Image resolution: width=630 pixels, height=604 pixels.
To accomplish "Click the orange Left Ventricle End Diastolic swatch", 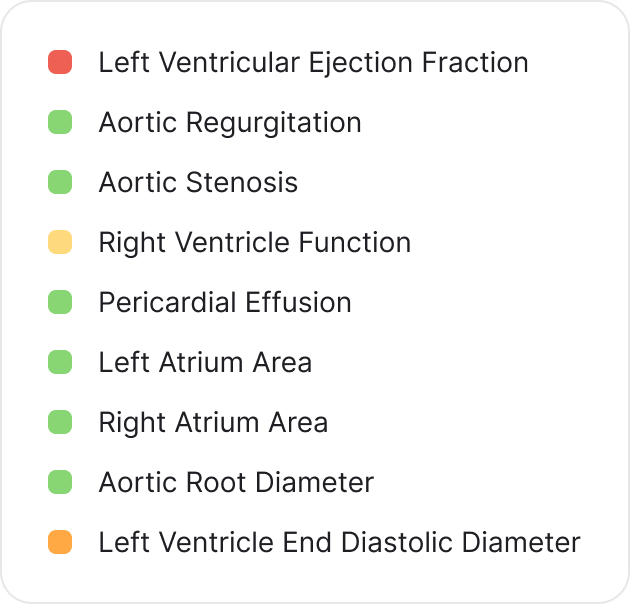I will pos(60,542).
